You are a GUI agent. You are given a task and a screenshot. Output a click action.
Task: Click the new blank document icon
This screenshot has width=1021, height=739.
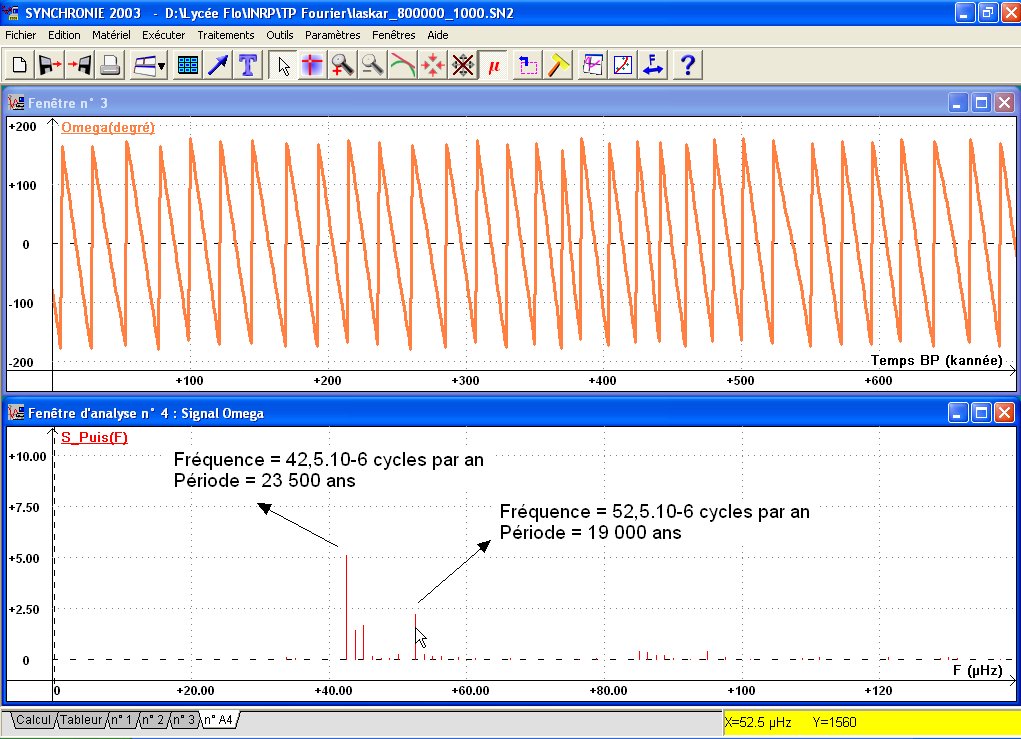pos(19,66)
